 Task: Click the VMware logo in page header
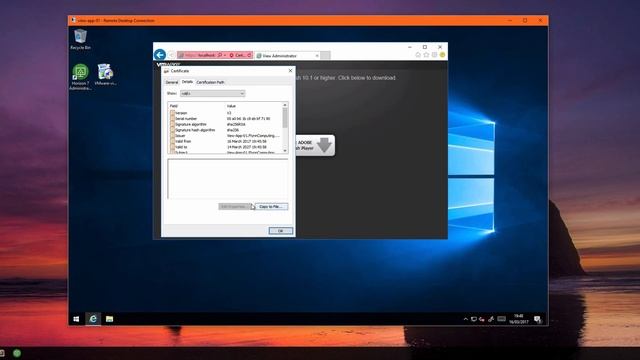[x=168, y=64]
